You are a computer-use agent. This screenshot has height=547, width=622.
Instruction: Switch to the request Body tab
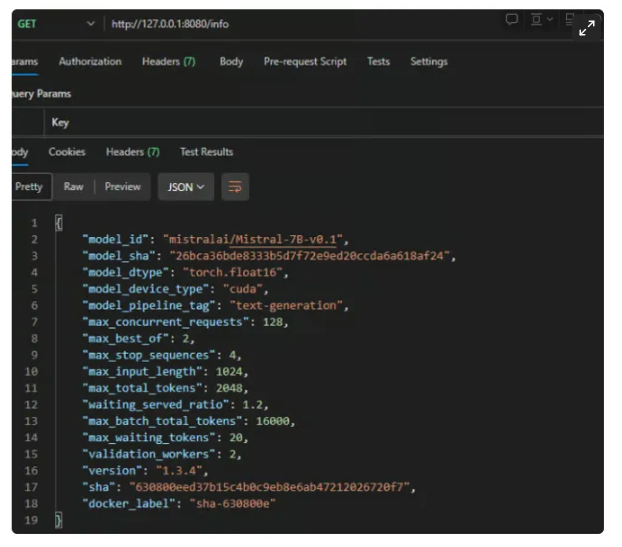click(231, 61)
